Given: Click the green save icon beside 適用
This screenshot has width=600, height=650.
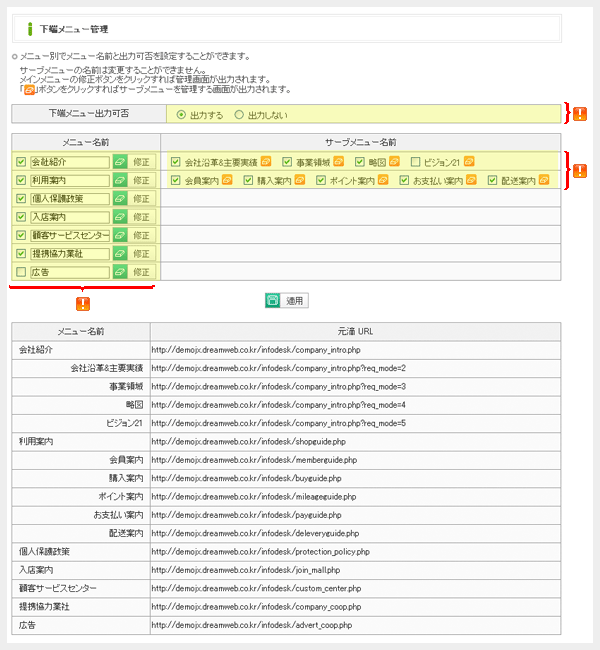Looking at the screenshot, I should pyautogui.click(x=271, y=300).
